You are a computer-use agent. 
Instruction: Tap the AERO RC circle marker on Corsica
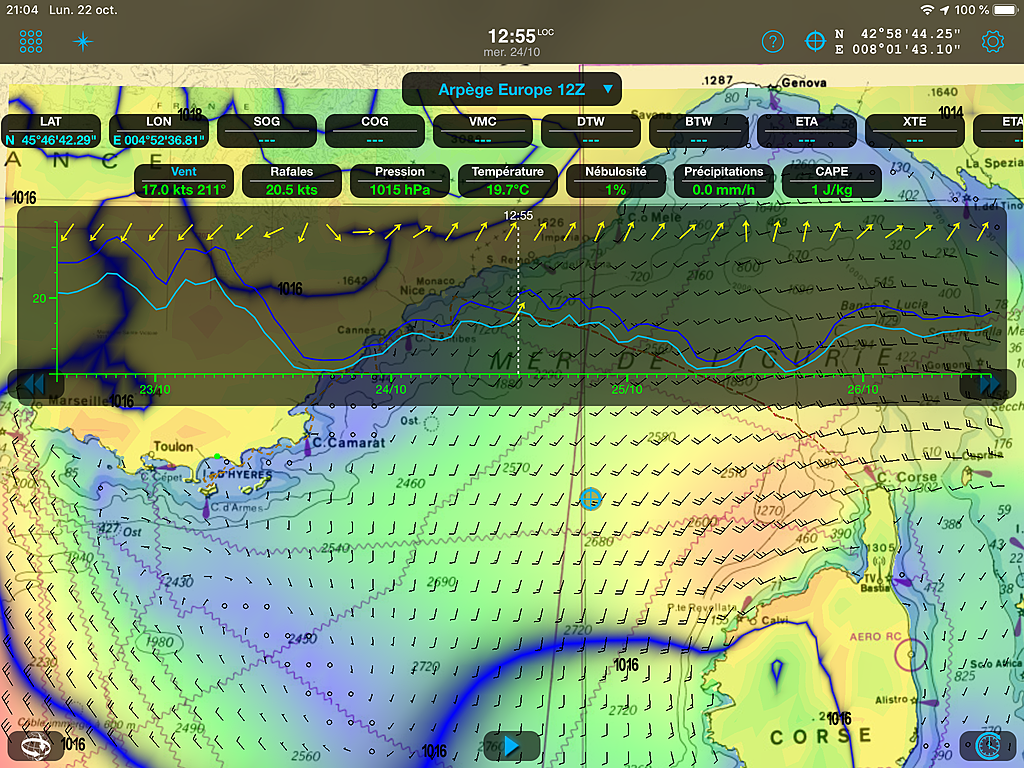[x=910, y=654]
